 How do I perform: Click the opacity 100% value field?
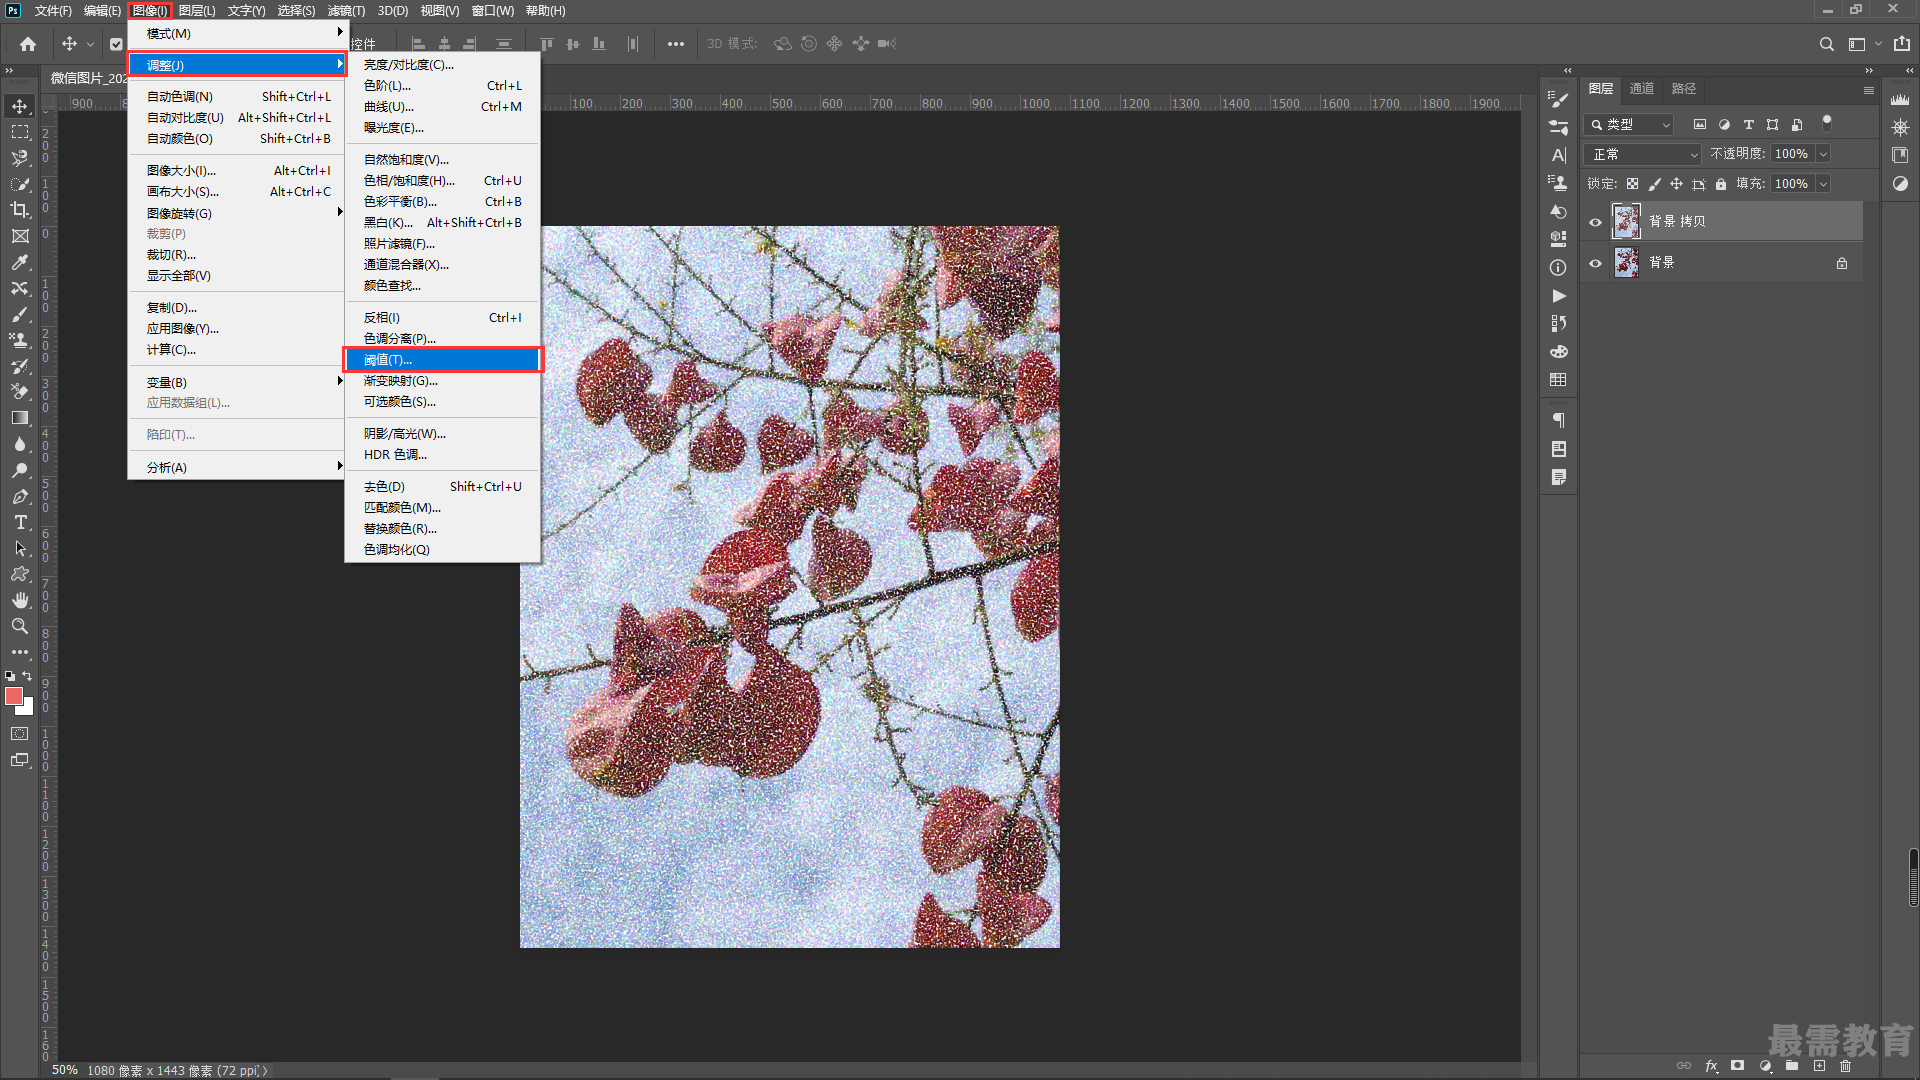(x=1791, y=154)
